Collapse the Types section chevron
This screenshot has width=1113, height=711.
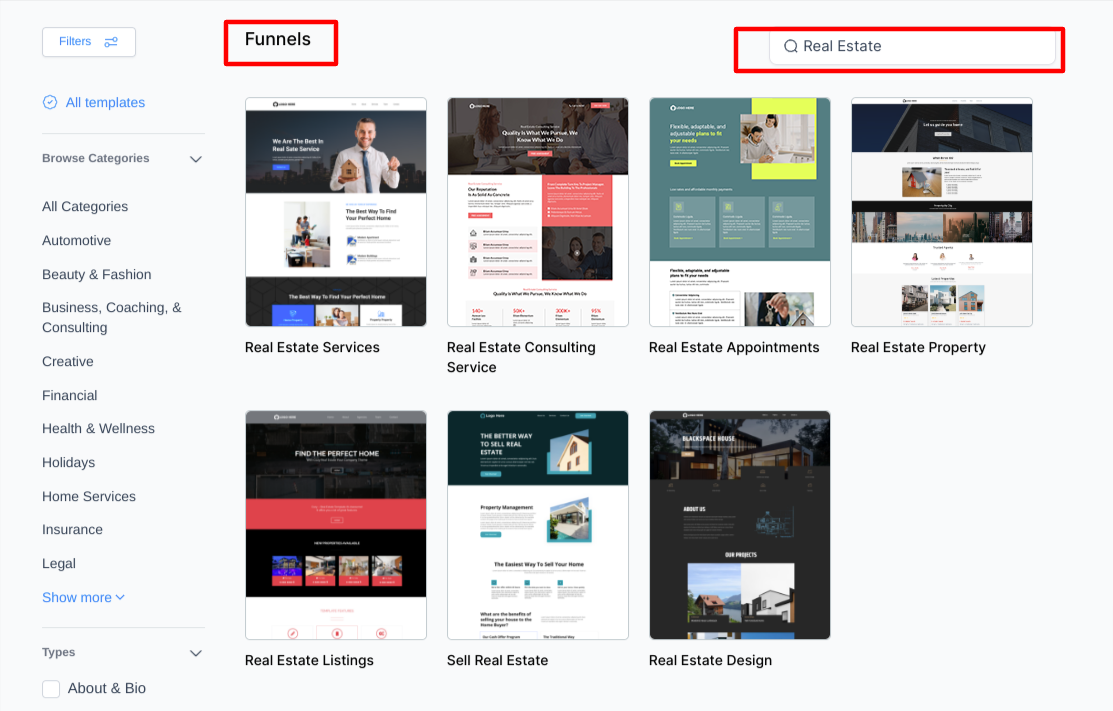coord(196,653)
